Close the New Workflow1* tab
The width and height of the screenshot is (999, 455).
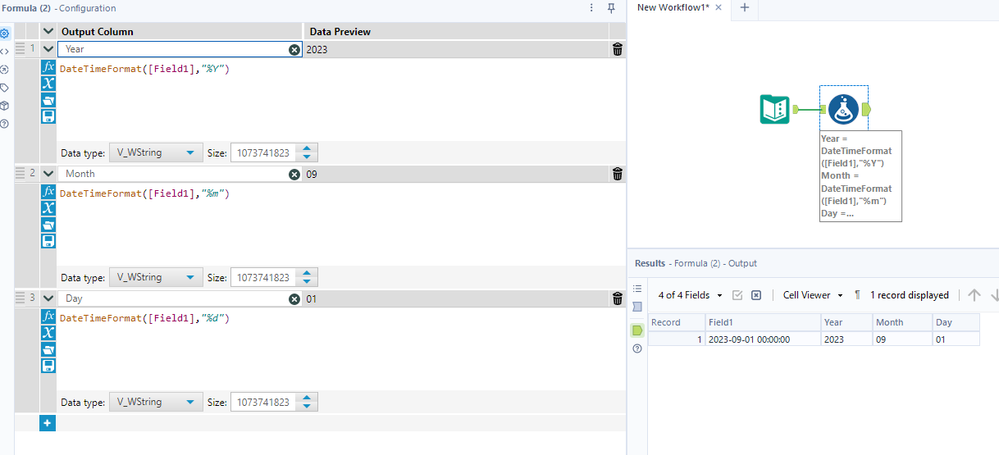click(719, 8)
